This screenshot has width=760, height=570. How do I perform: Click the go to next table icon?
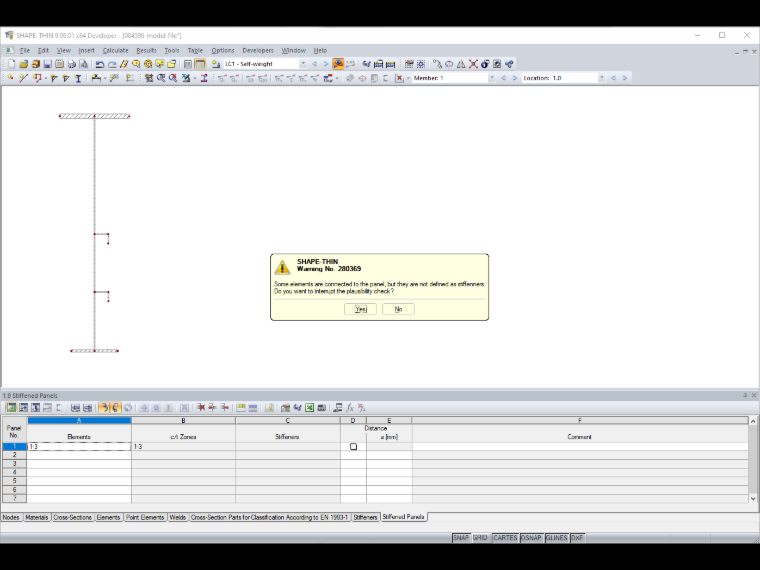(87, 408)
